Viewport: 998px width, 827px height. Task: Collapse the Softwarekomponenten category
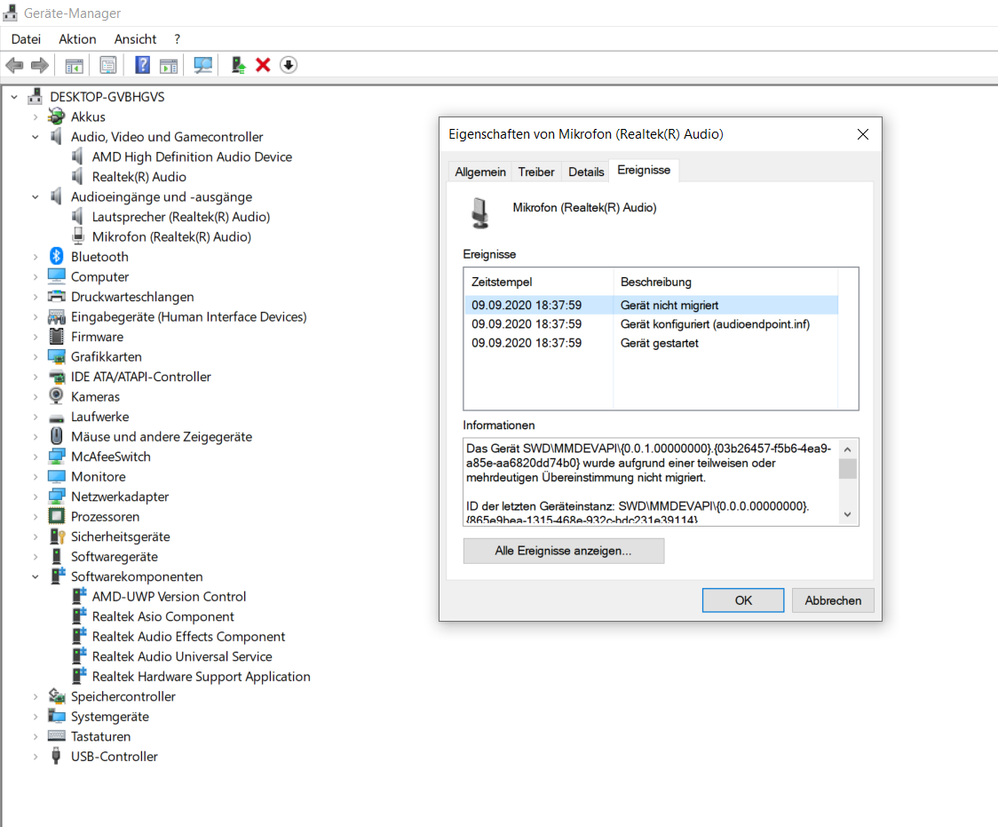tap(36, 577)
